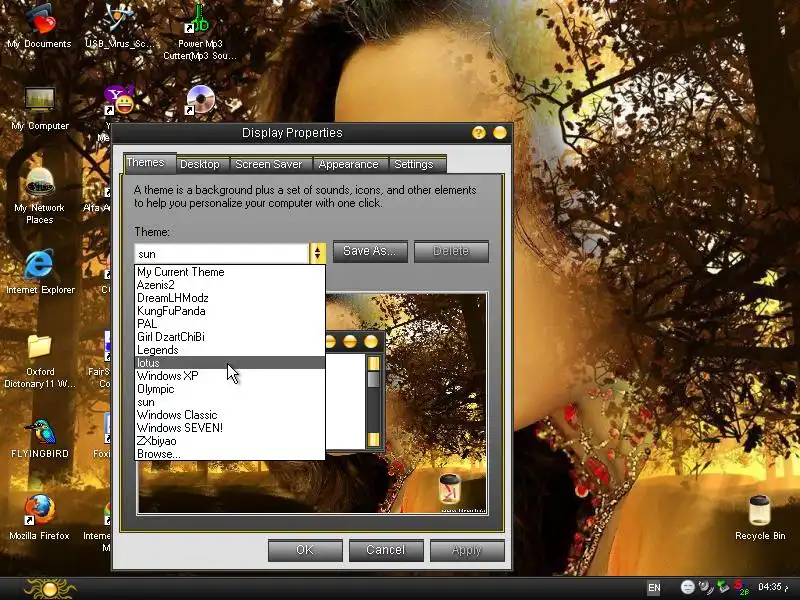Choose the Legends theme
The width and height of the screenshot is (800, 600).
230,350
